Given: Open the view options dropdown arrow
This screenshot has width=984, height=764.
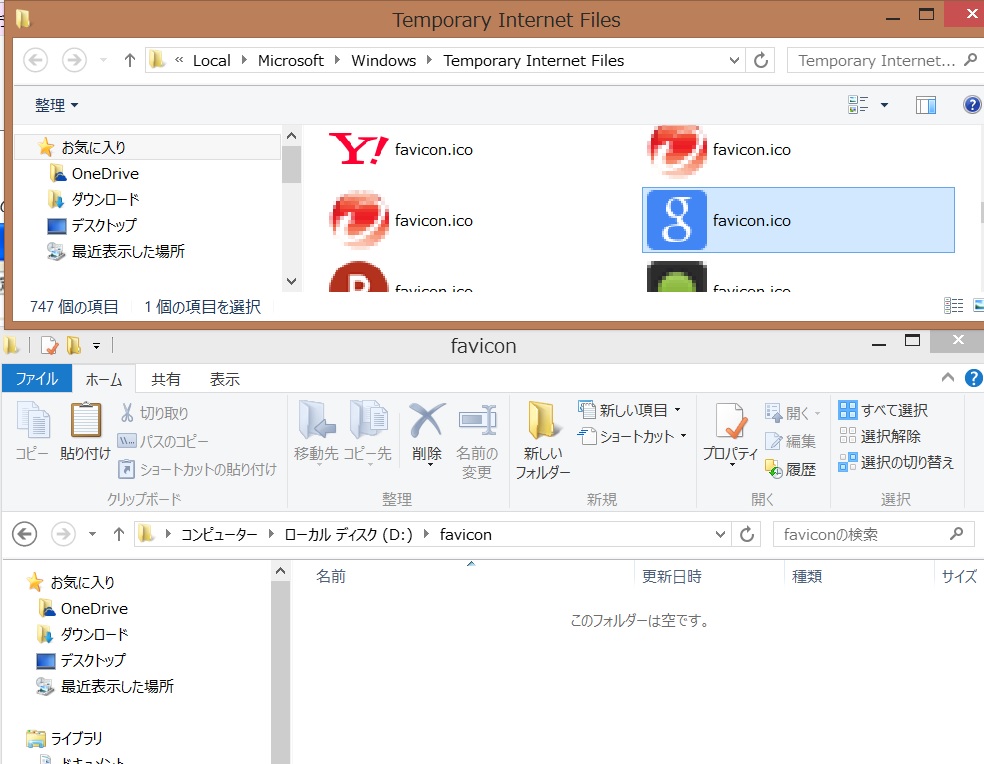Looking at the screenshot, I should tap(884, 105).
